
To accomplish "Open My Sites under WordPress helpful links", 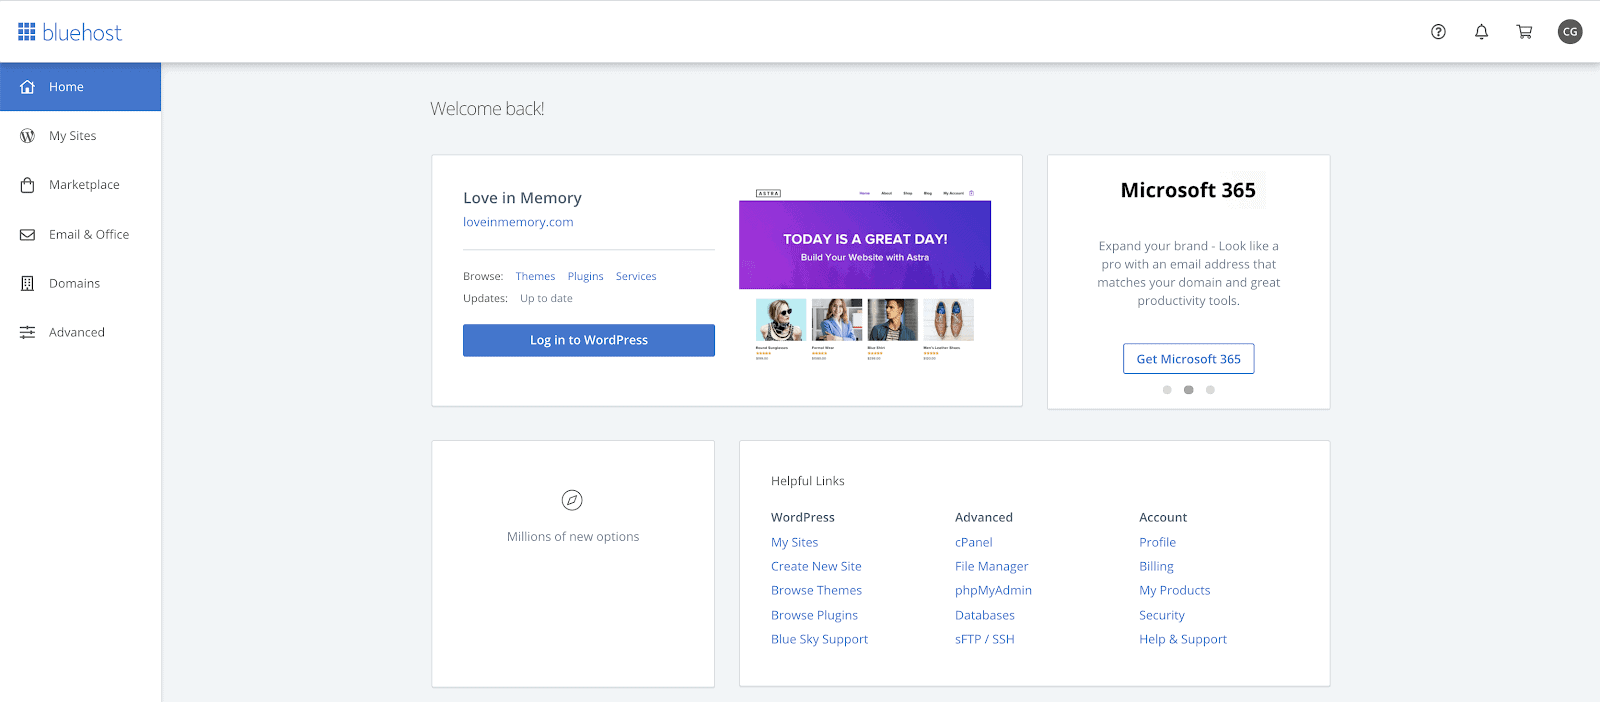I will coord(794,542).
